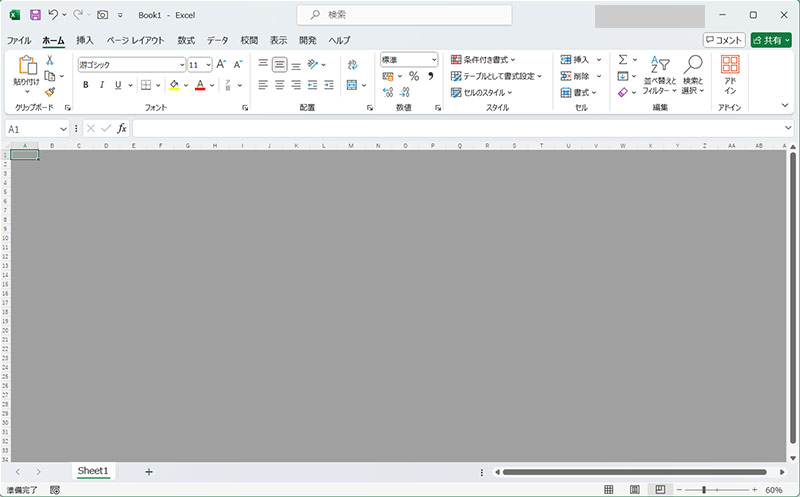The image size is (800, 497).
Task: Toggle bottom vertical alignment
Action: click(x=296, y=65)
